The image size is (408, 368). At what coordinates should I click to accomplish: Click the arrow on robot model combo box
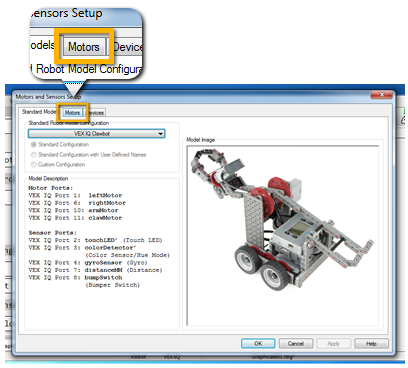161,134
